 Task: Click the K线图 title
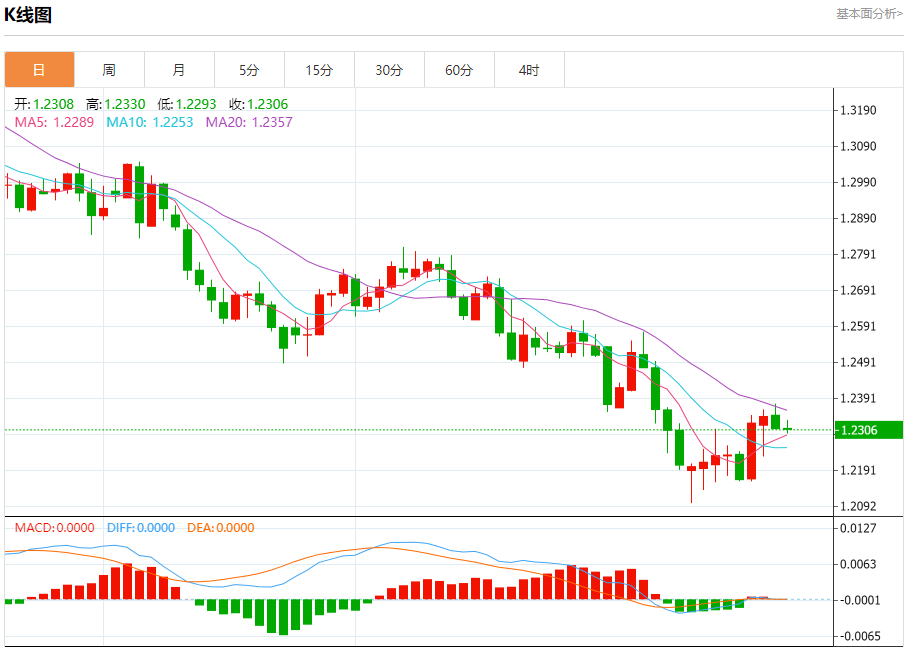coord(28,15)
